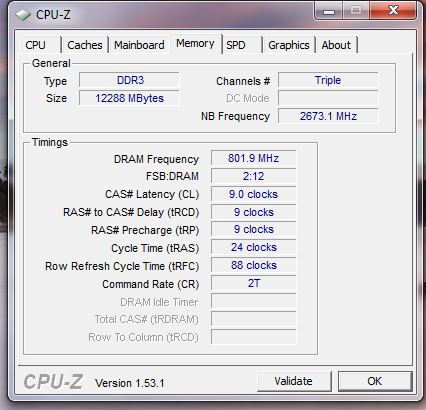Click the empty Row To Column field

click(253, 337)
